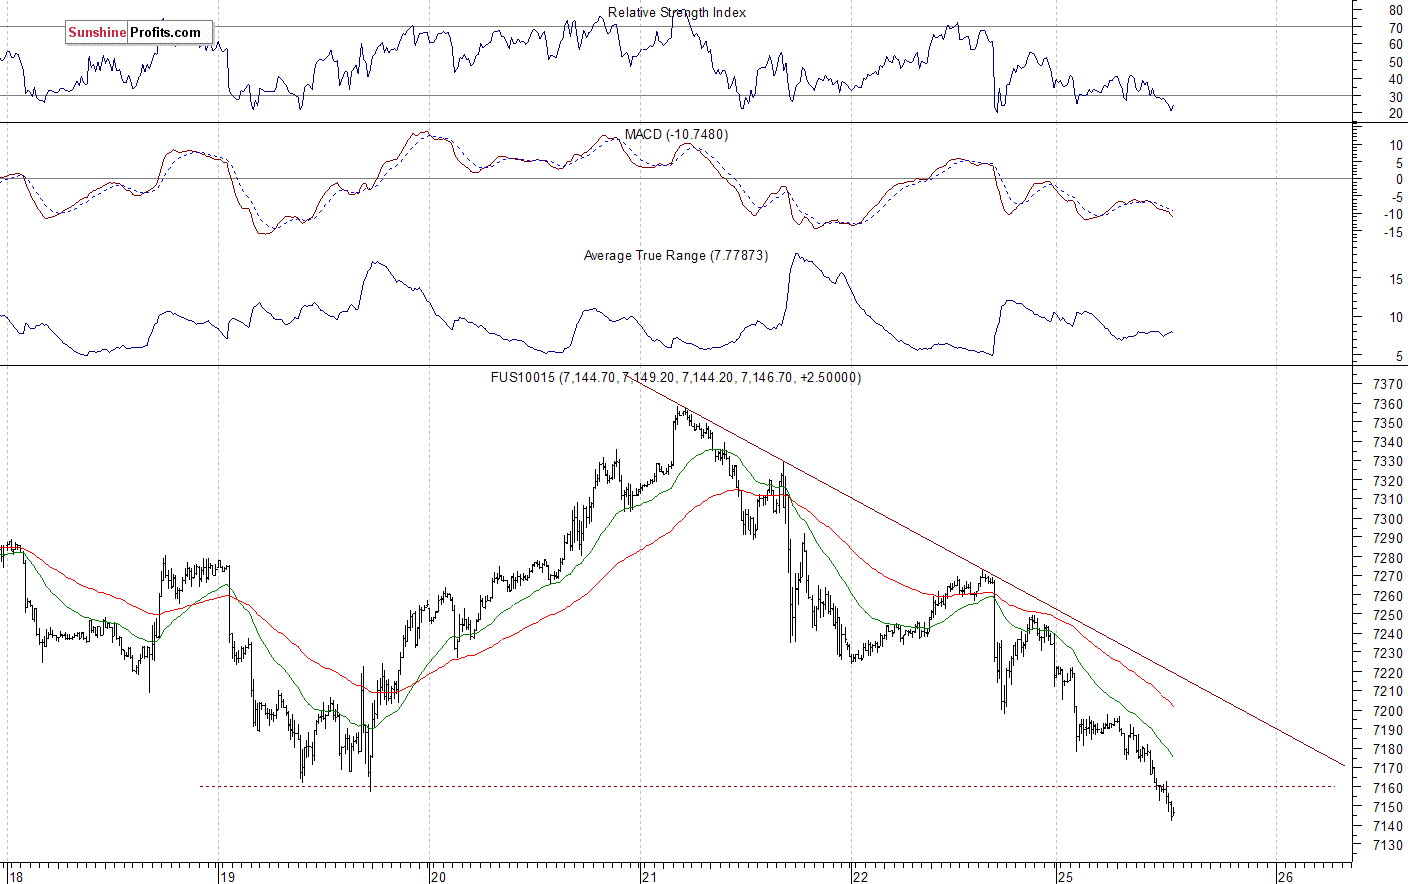Click date label 22 on time axis
This screenshot has width=1408, height=884.
pos(862,877)
